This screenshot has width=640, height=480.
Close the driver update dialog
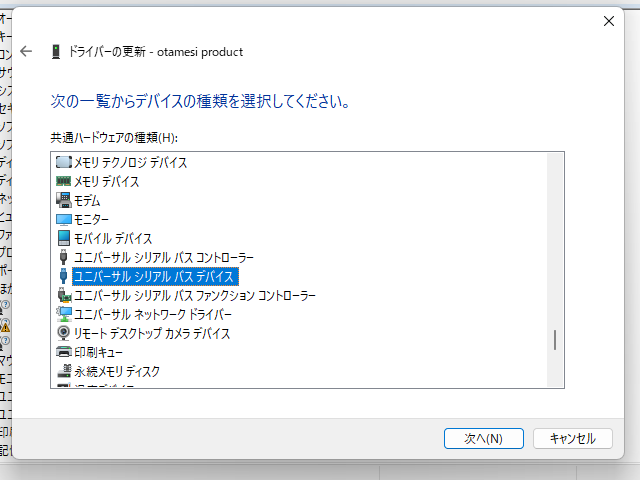point(609,21)
